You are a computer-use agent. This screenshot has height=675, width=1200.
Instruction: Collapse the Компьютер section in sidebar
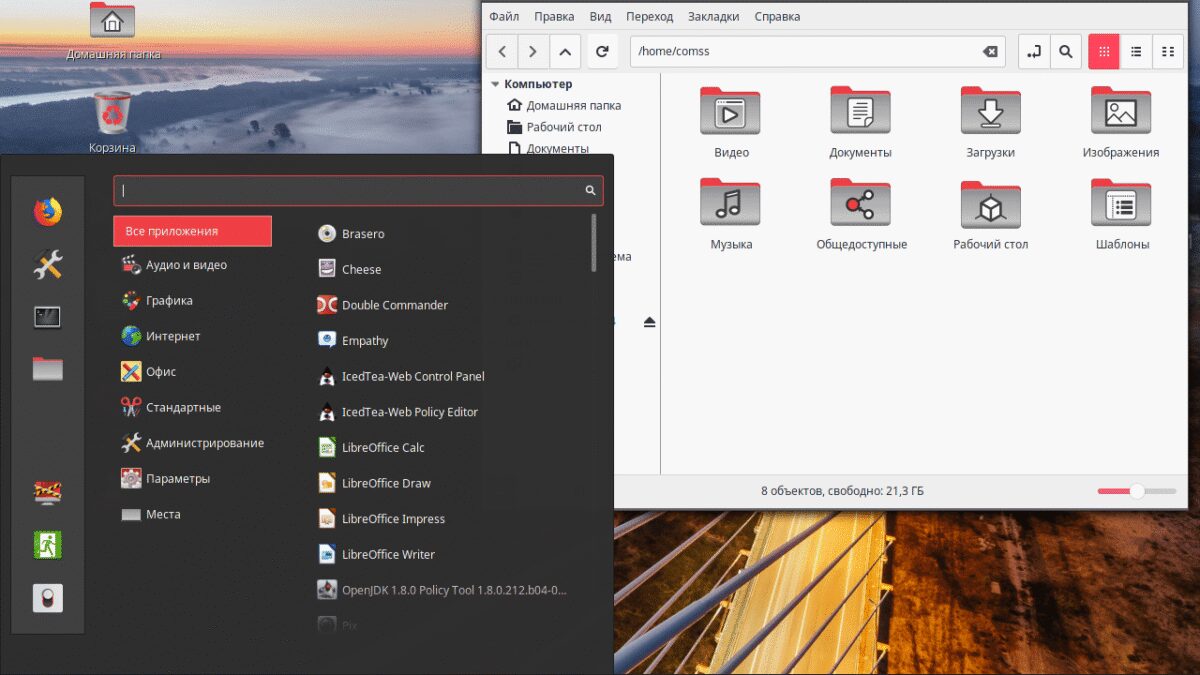point(495,85)
